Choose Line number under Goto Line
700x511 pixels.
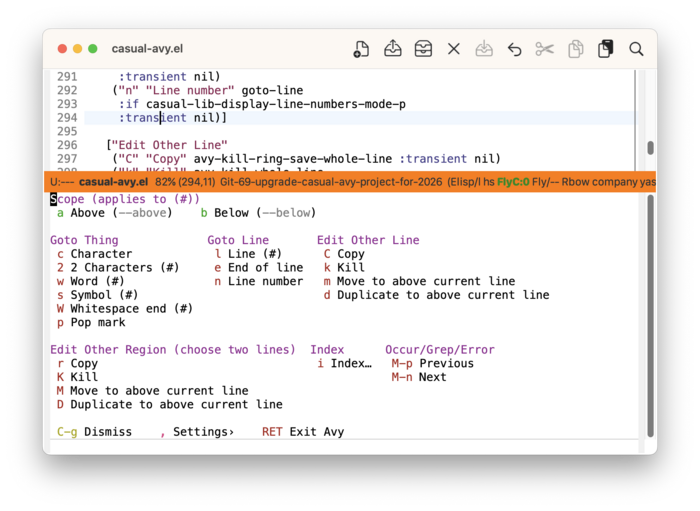(258, 282)
